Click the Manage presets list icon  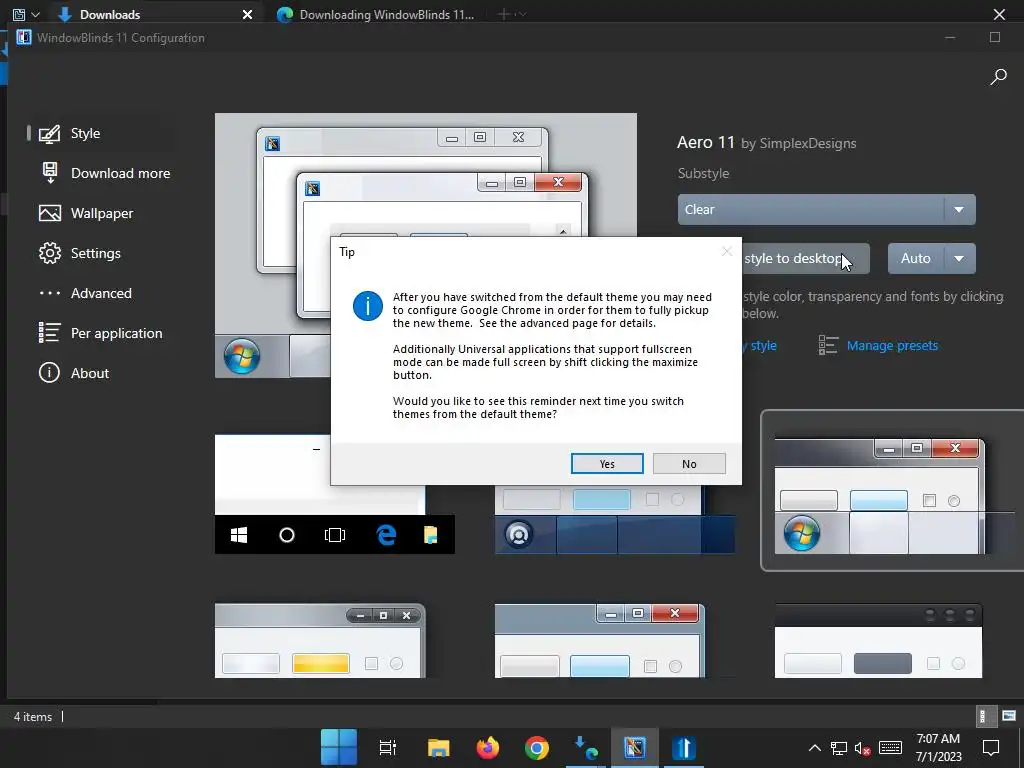coord(828,345)
